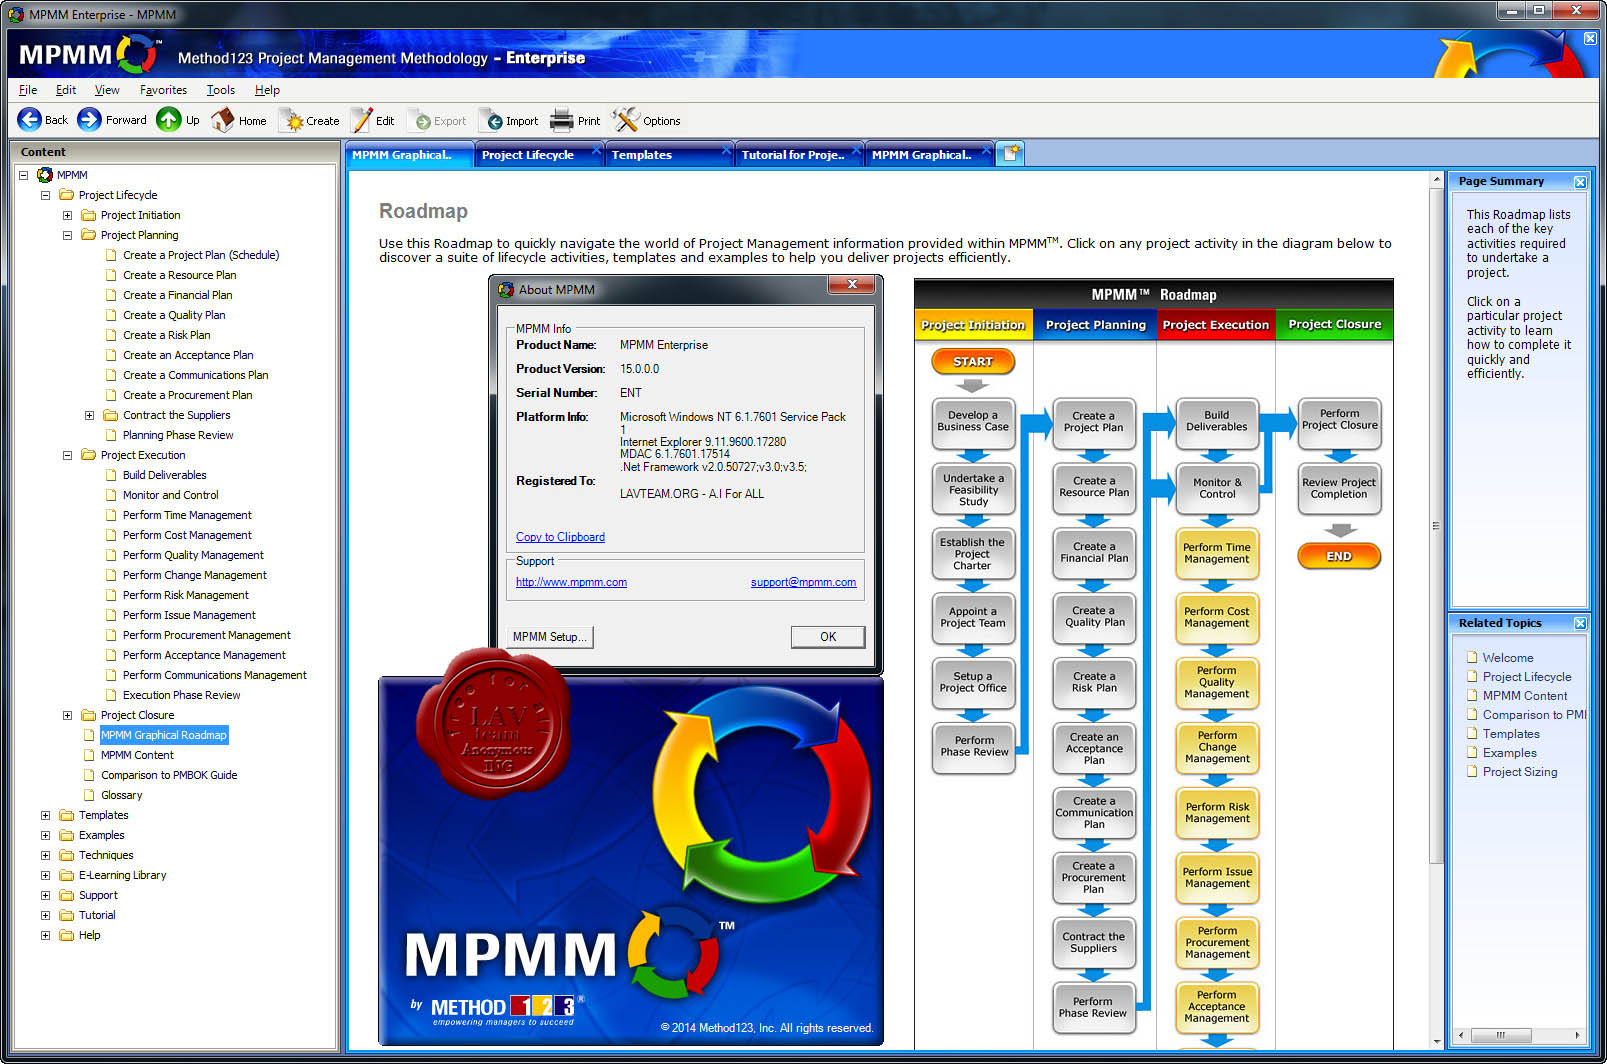Image resolution: width=1607 pixels, height=1064 pixels.
Task: Open new tab icon beside tabs
Action: click(1011, 154)
